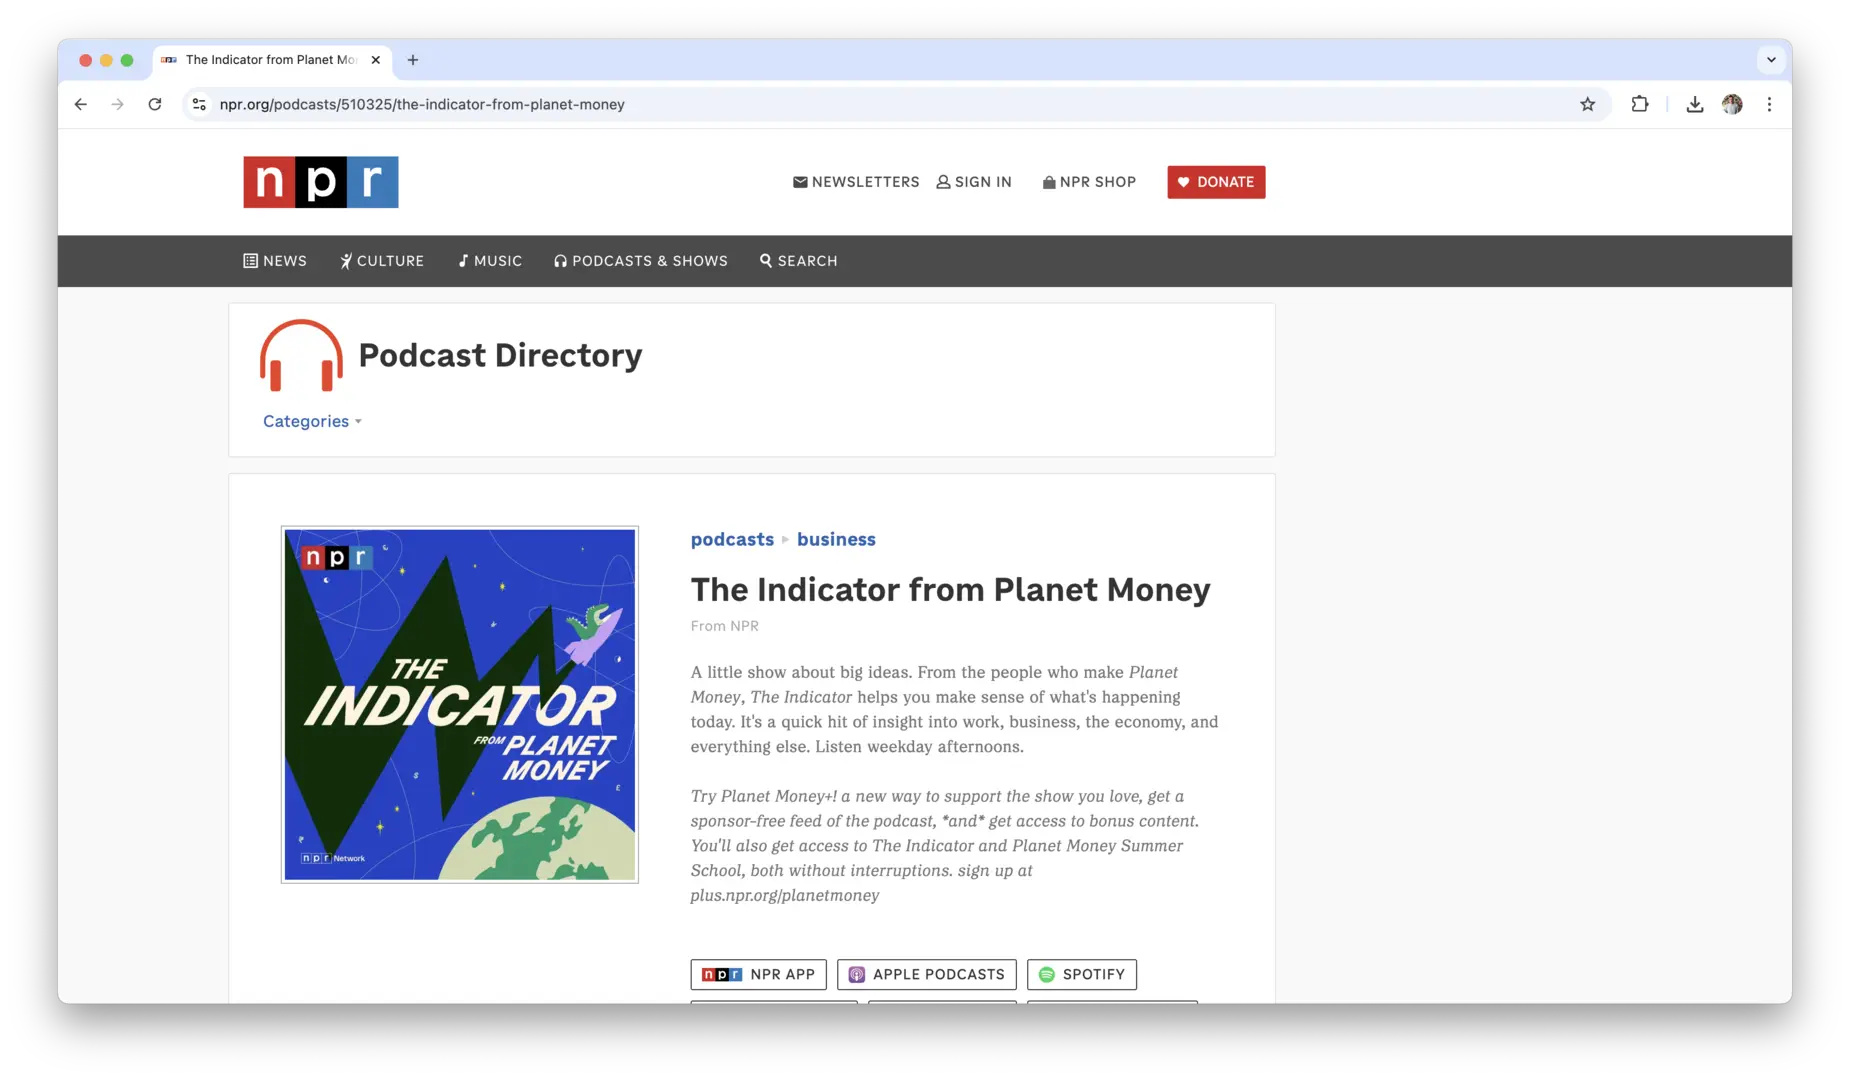Click the red headphones Podcast Directory icon

click(x=301, y=356)
